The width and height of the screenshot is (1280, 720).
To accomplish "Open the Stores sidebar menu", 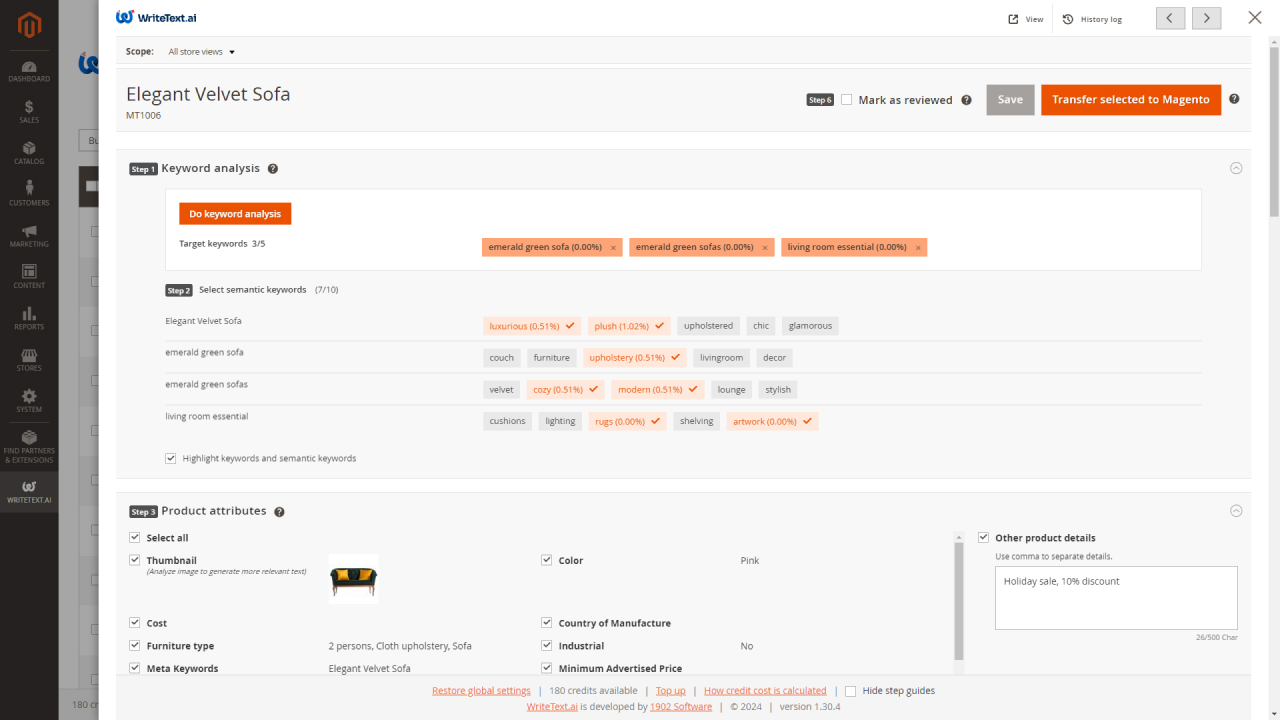I will pos(29,360).
